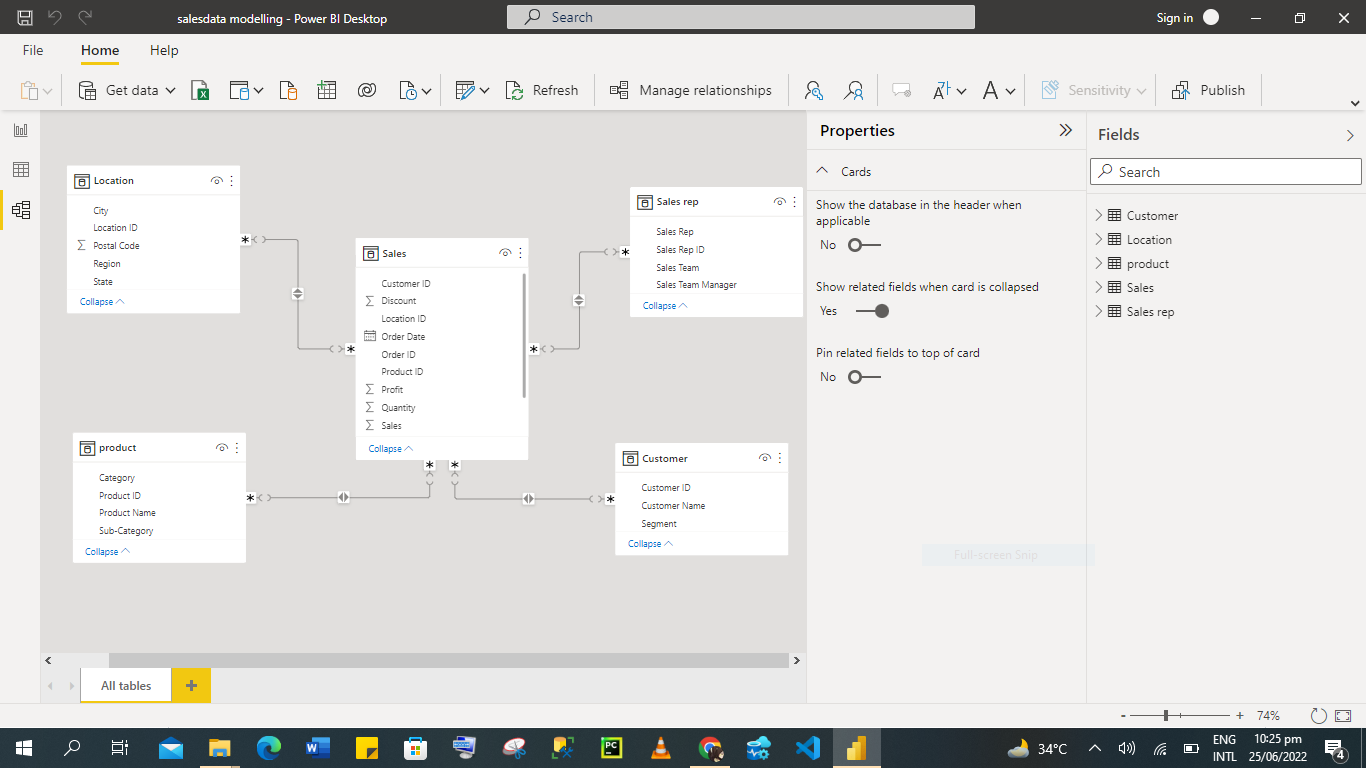Enable Pin related fields to top of card
The image size is (1366, 768).
coord(857,377)
